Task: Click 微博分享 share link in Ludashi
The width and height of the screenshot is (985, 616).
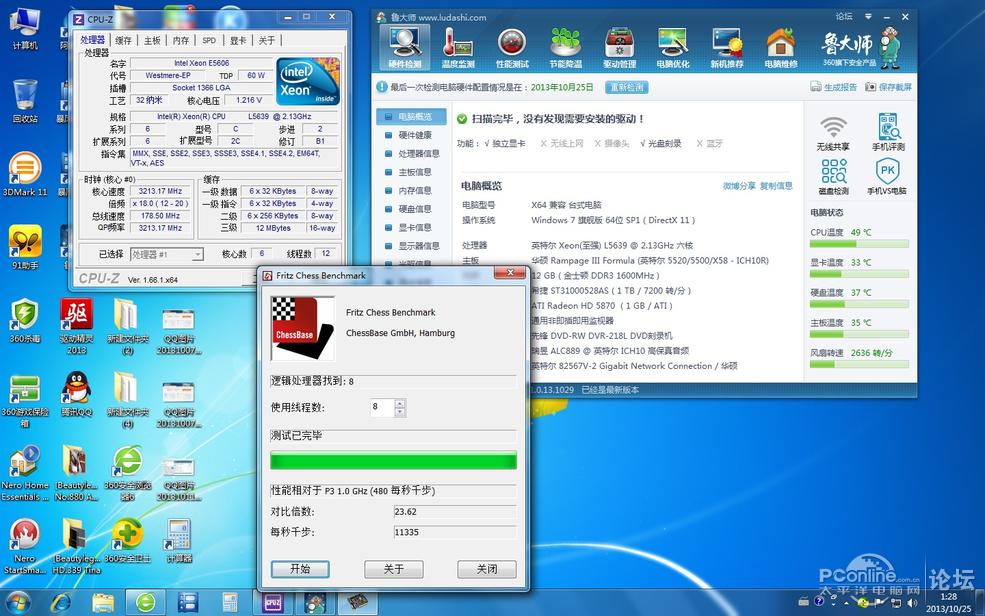Action: tap(739, 186)
